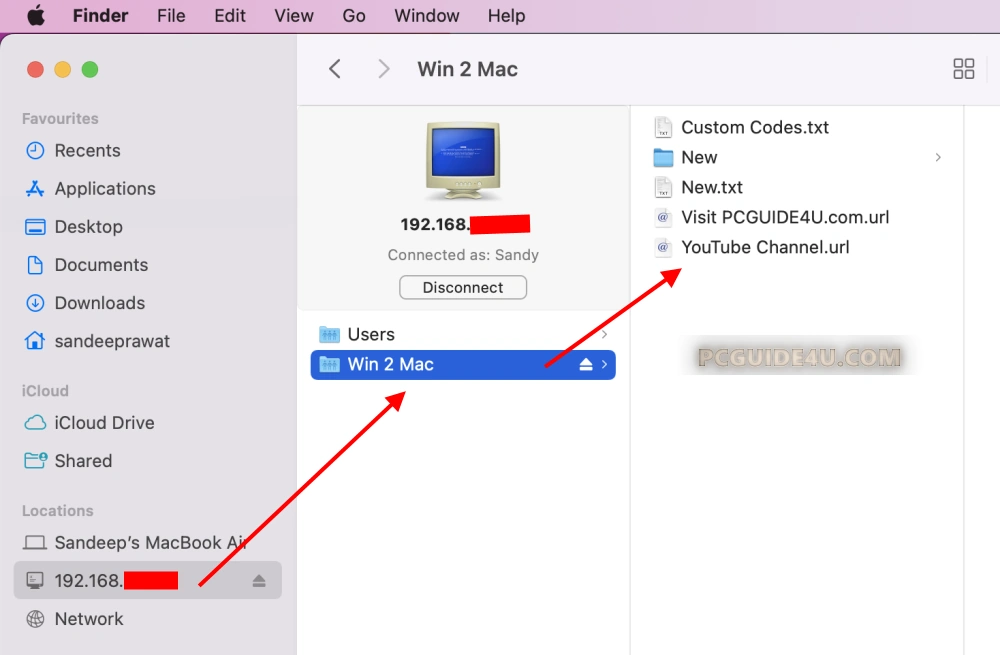The image size is (1000, 655).
Task: Select YouTube Channel.url file
Action: (x=764, y=248)
